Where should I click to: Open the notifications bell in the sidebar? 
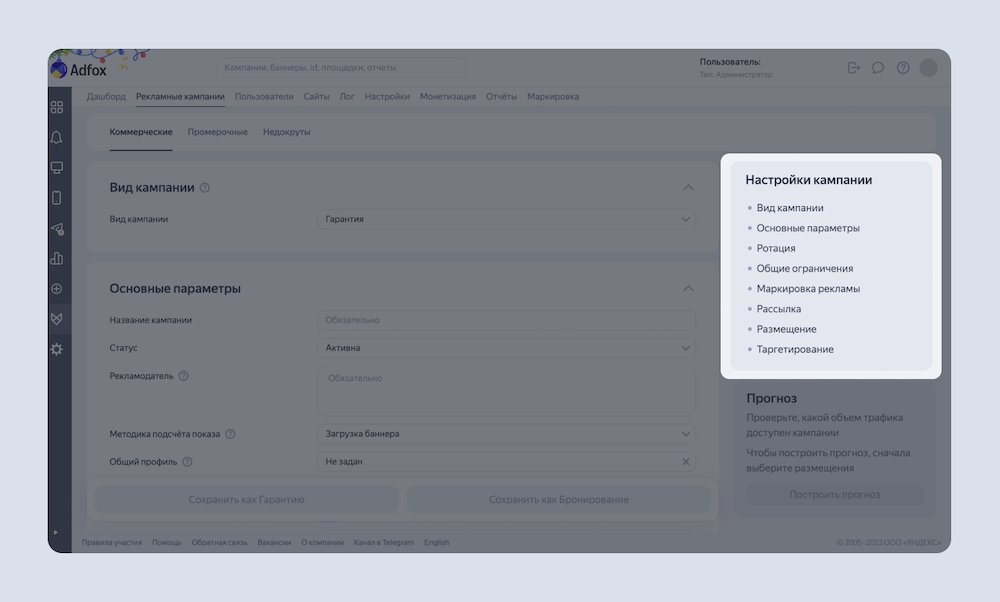(x=57, y=137)
